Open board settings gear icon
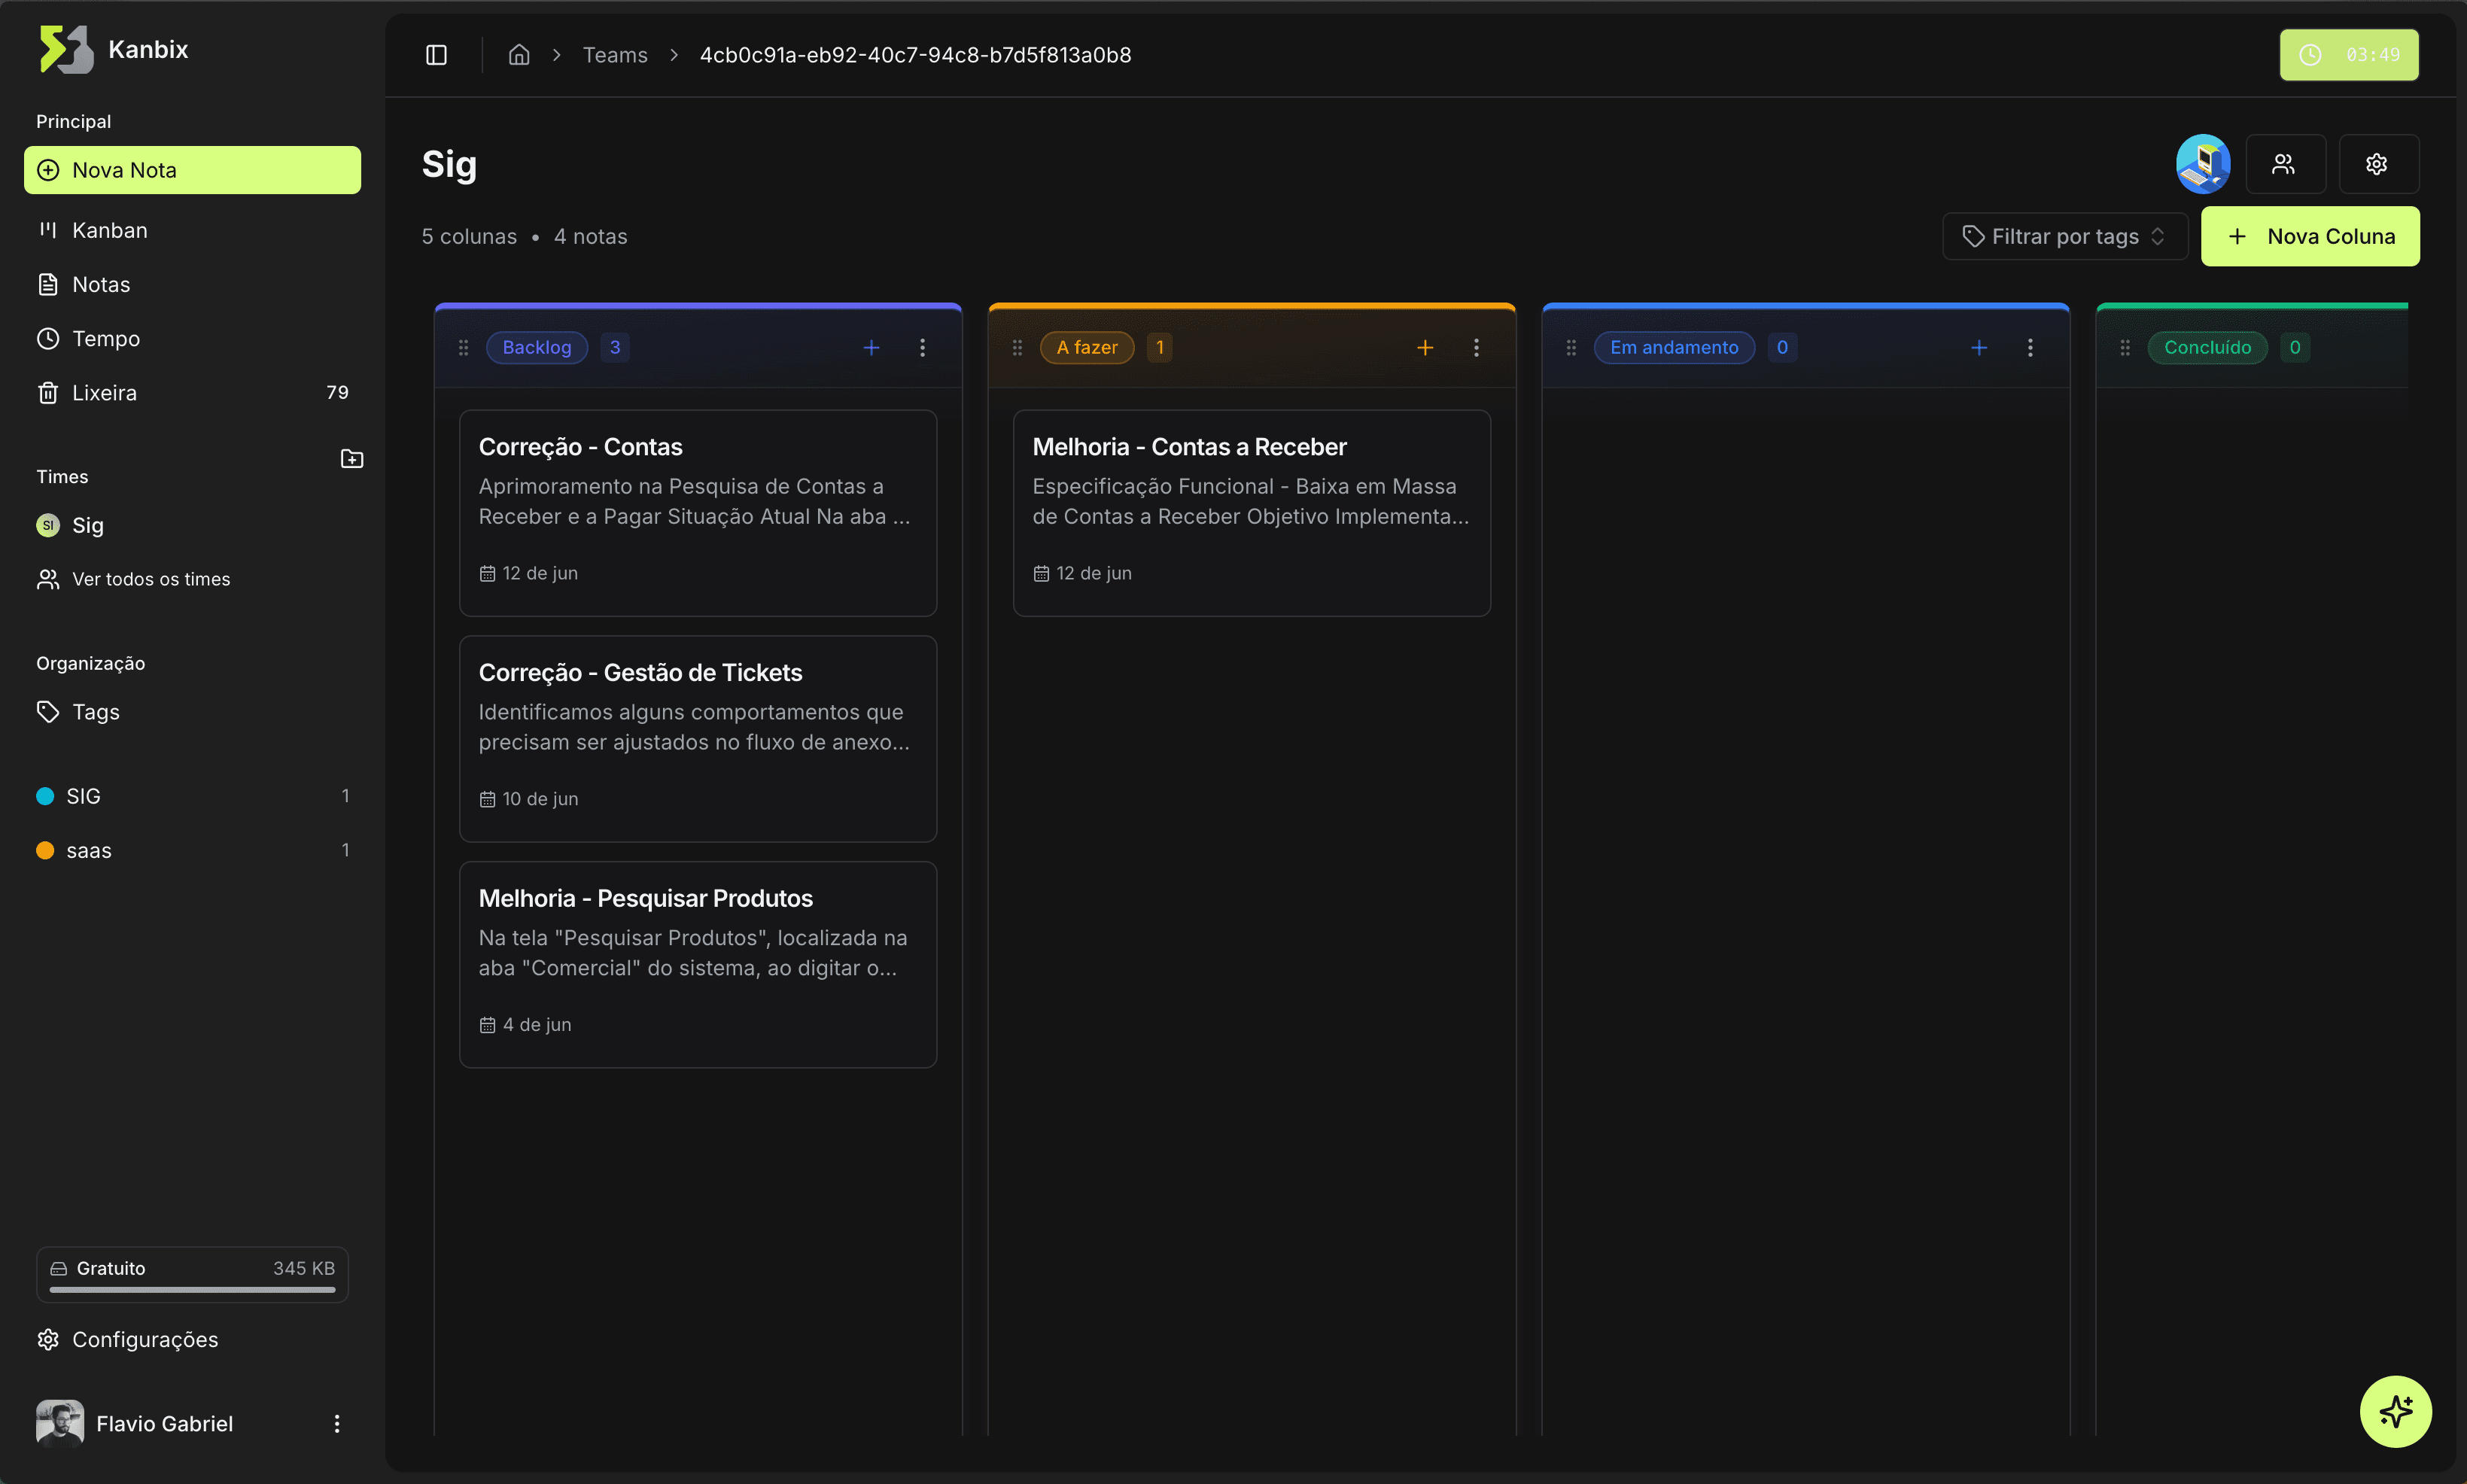The width and height of the screenshot is (2467, 1484). click(2377, 164)
